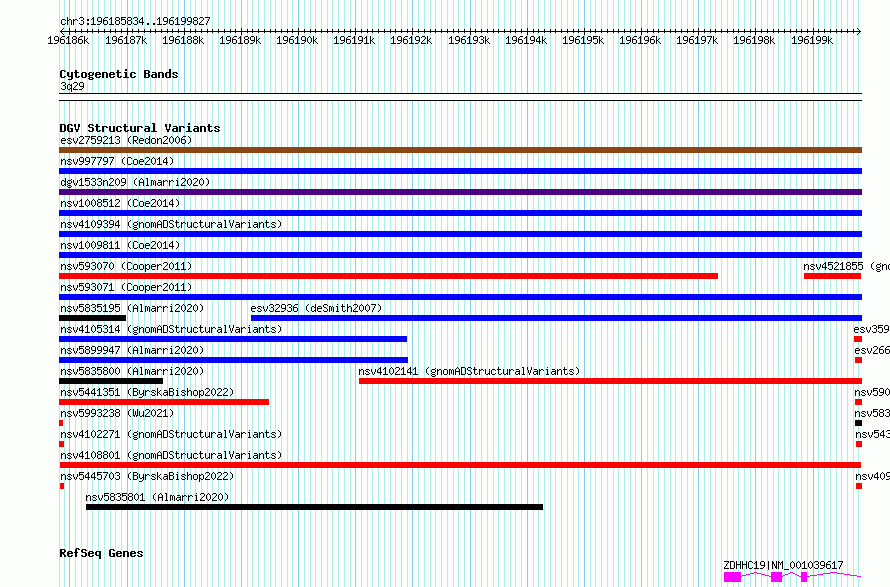Select nsv4105314 (gnomADStructuralVariants) label
This screenshot has height=587, width=890.
pos(171,329)
